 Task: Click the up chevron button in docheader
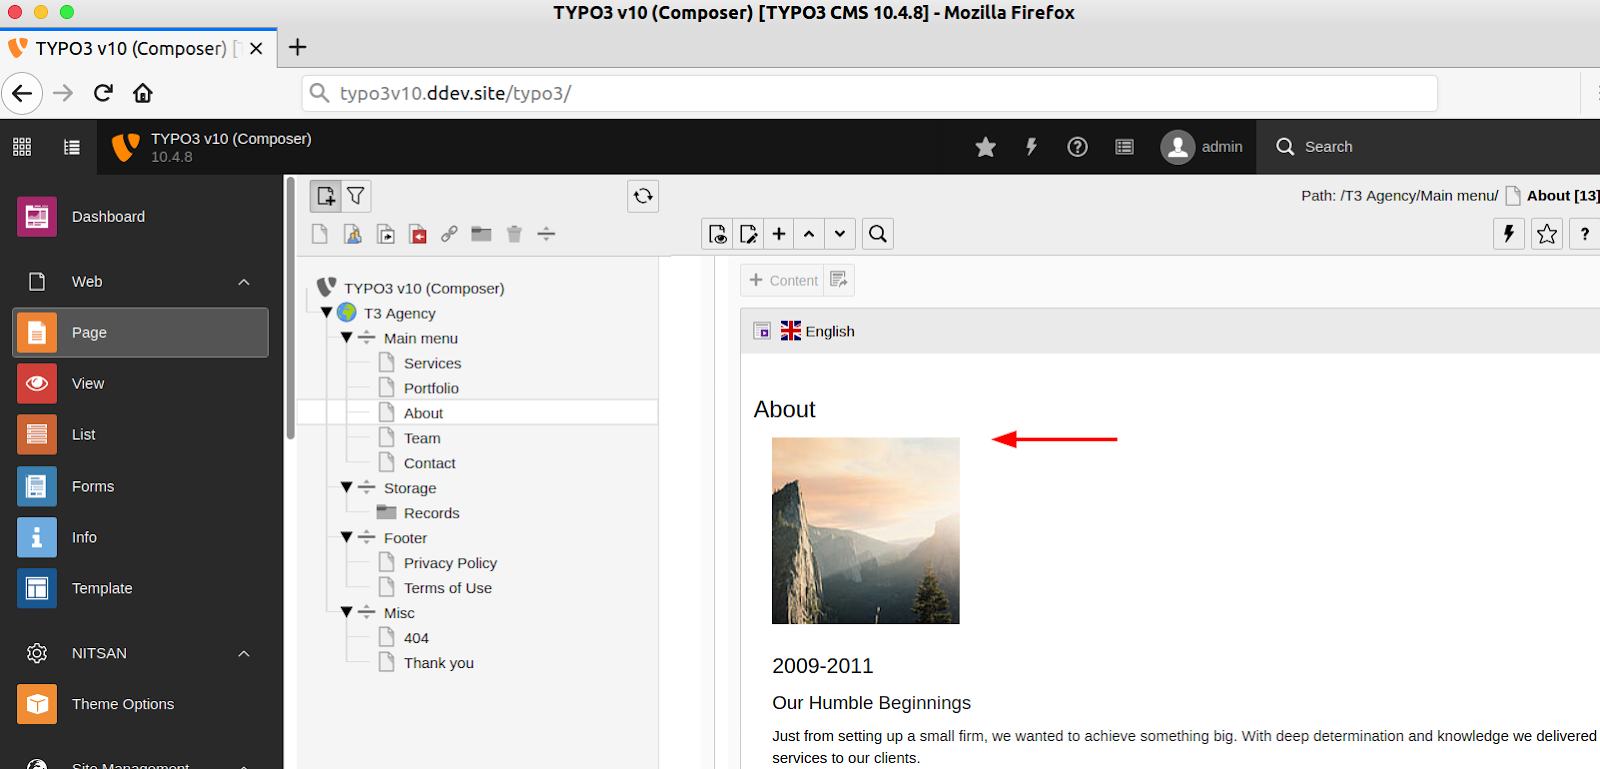click(x=810, y=234)
